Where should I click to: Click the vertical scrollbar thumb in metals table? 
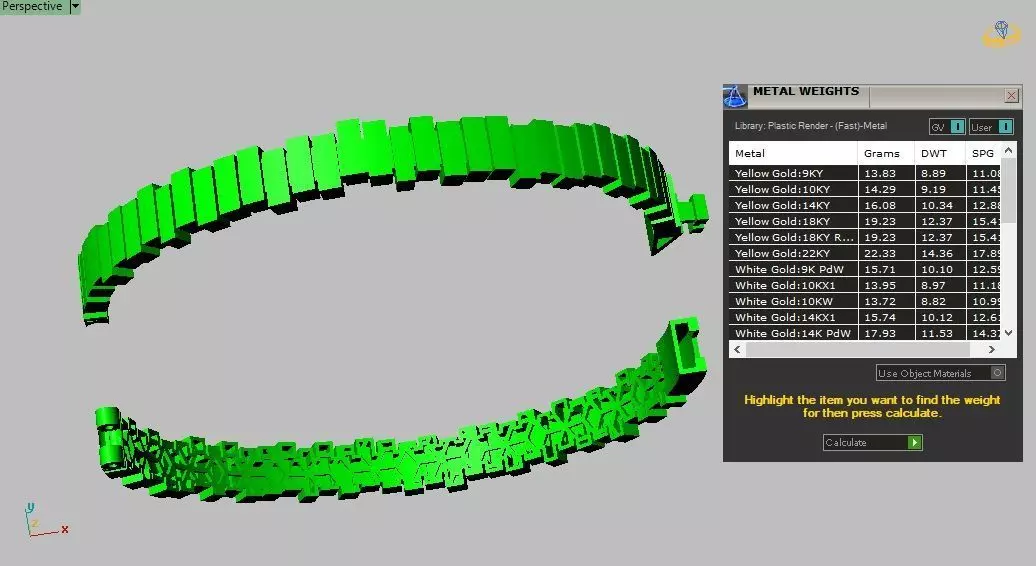click(x=1008, y=192)
